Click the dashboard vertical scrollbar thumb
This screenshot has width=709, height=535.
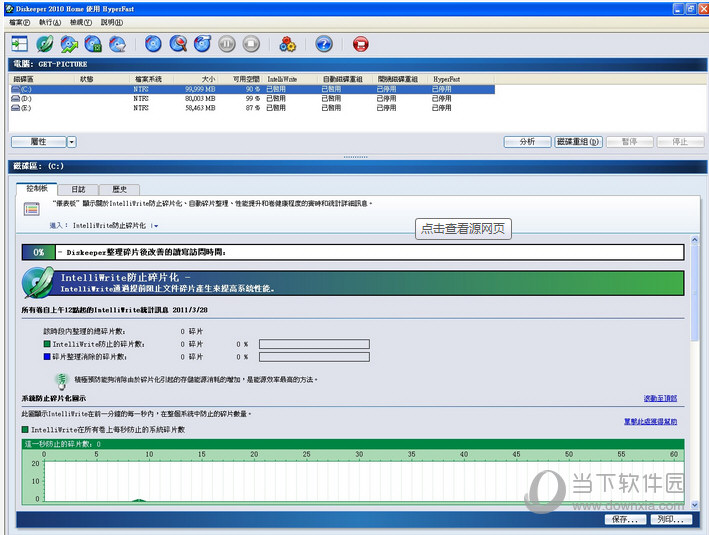[695, 293]
